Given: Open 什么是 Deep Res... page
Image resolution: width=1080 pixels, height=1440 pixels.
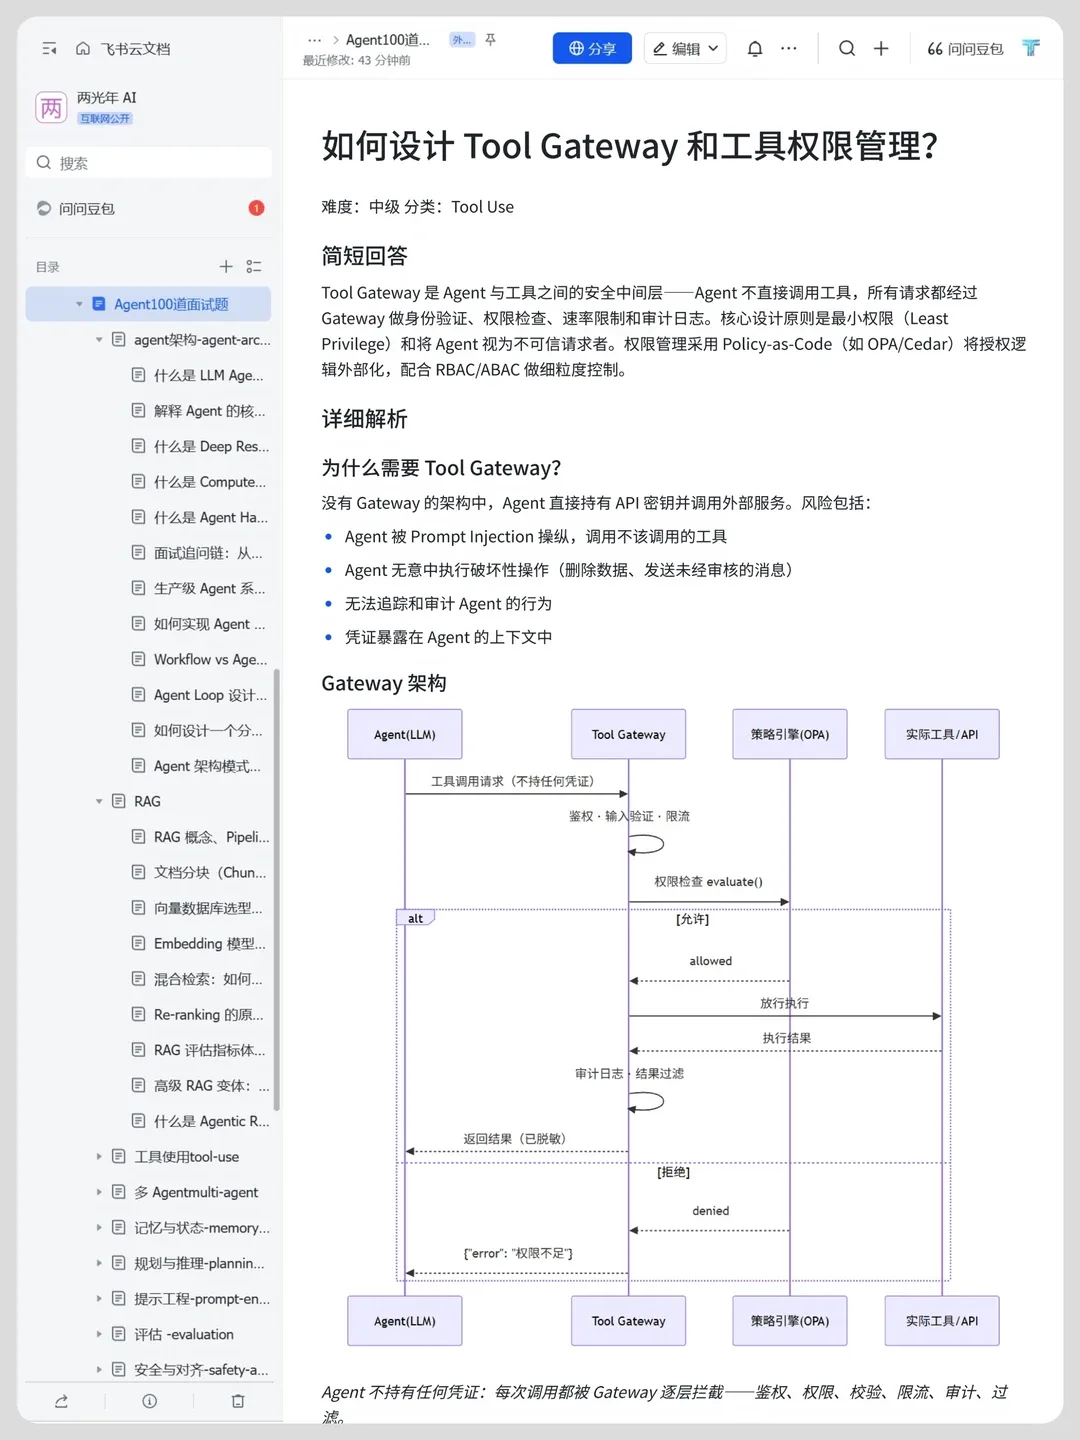Looking at the screenshot, I should (200, 446).
